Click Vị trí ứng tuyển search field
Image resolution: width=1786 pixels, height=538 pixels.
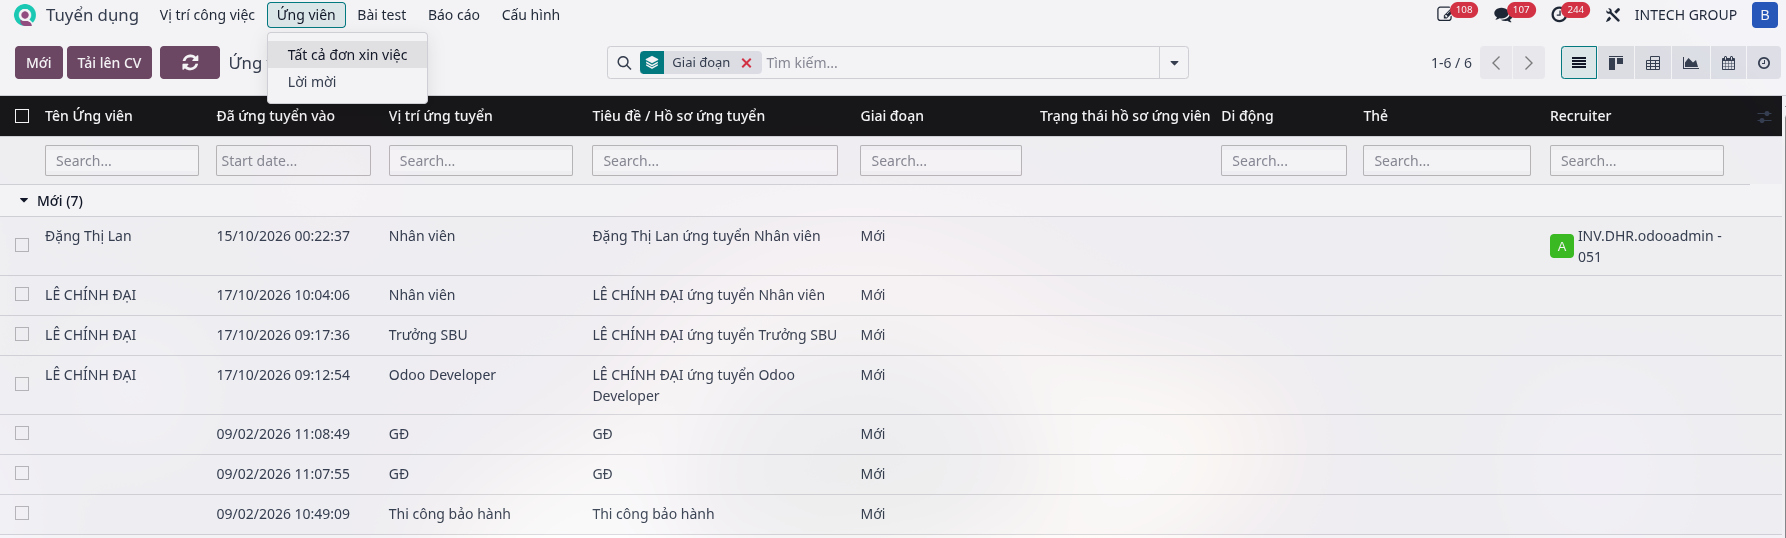481,160
